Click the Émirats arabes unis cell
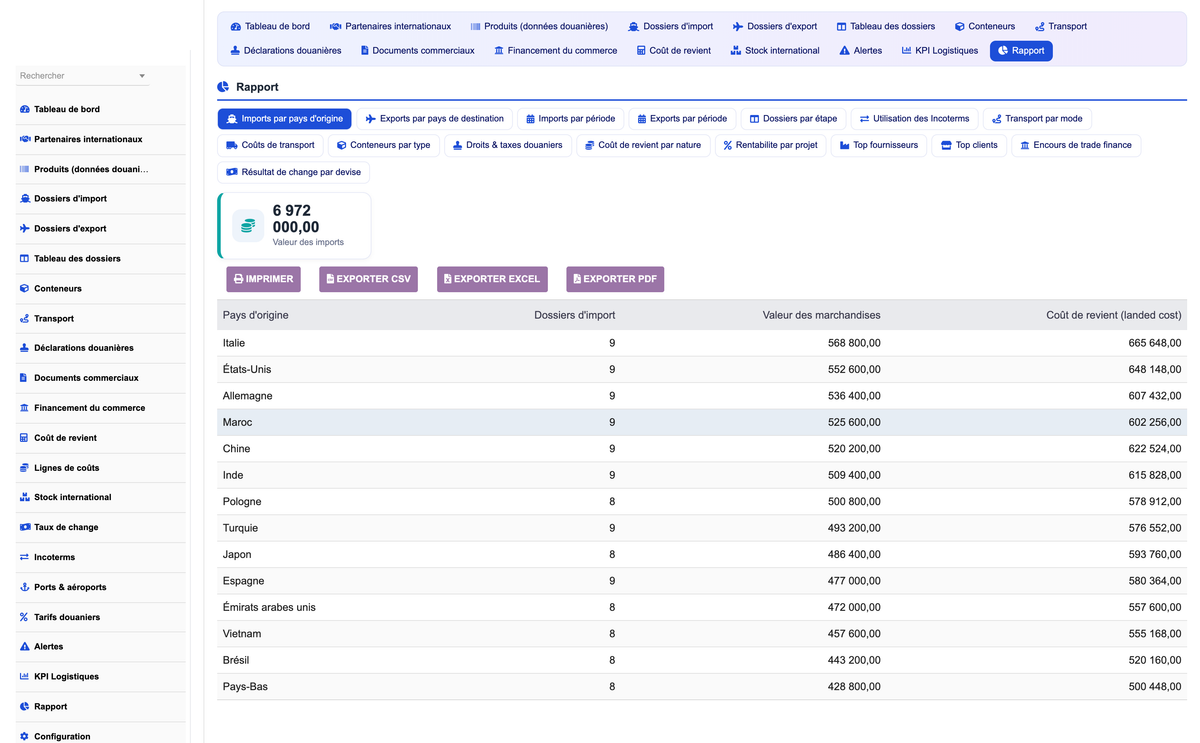The width and height of the screenshot is (1200, 743). point(269,607)
